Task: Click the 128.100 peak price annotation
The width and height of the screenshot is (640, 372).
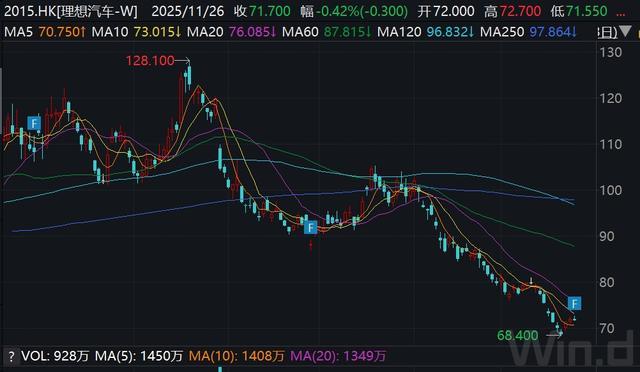Action: click(150, 61)
